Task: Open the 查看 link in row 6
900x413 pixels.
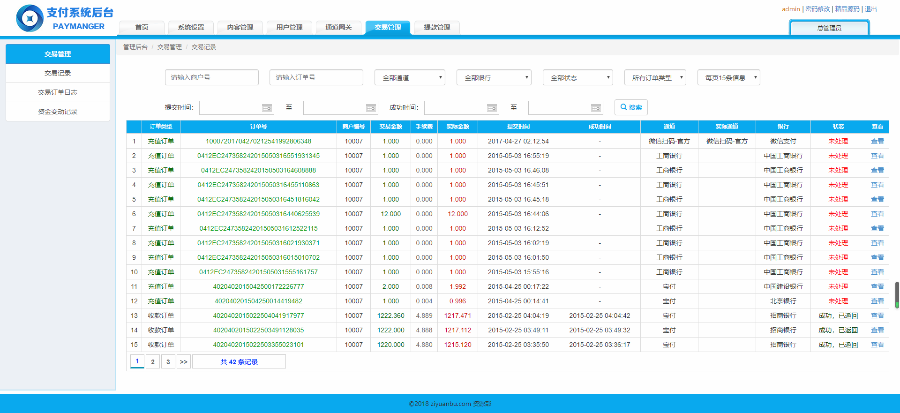Action: (x=877, y=213)
